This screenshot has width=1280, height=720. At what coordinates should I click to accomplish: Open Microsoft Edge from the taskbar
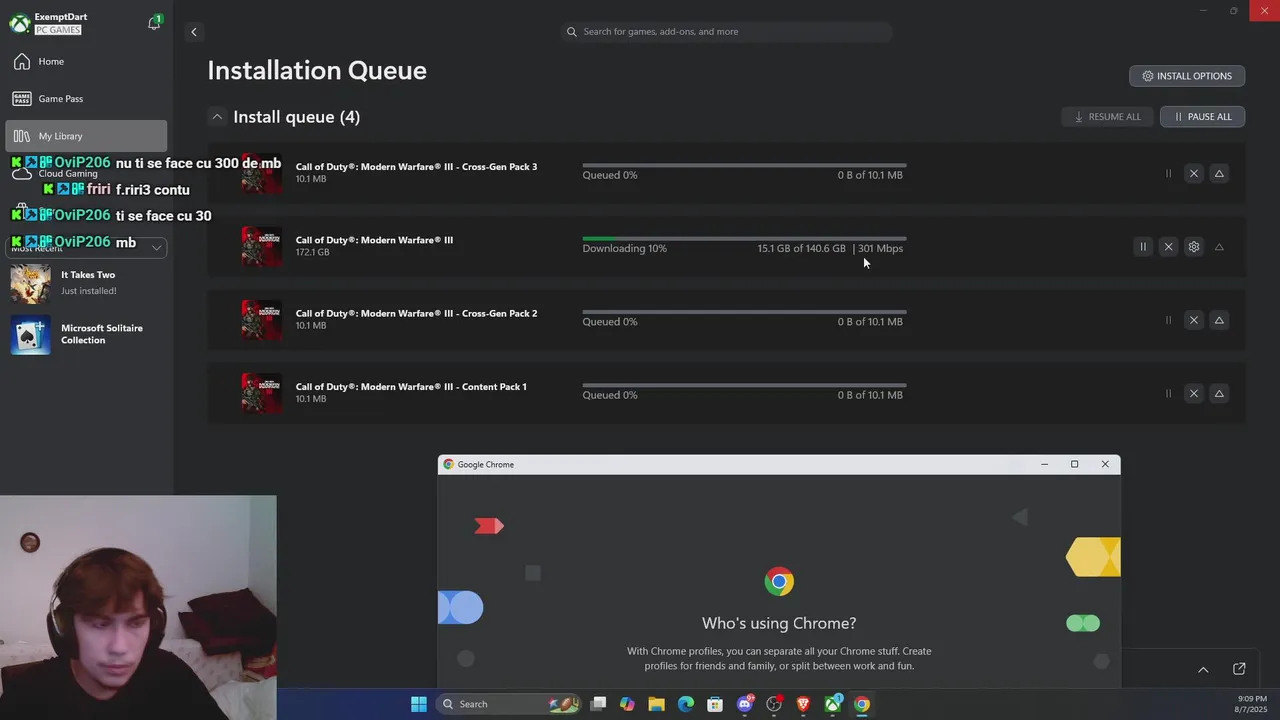pyautogui.click(x=686, y=704)
